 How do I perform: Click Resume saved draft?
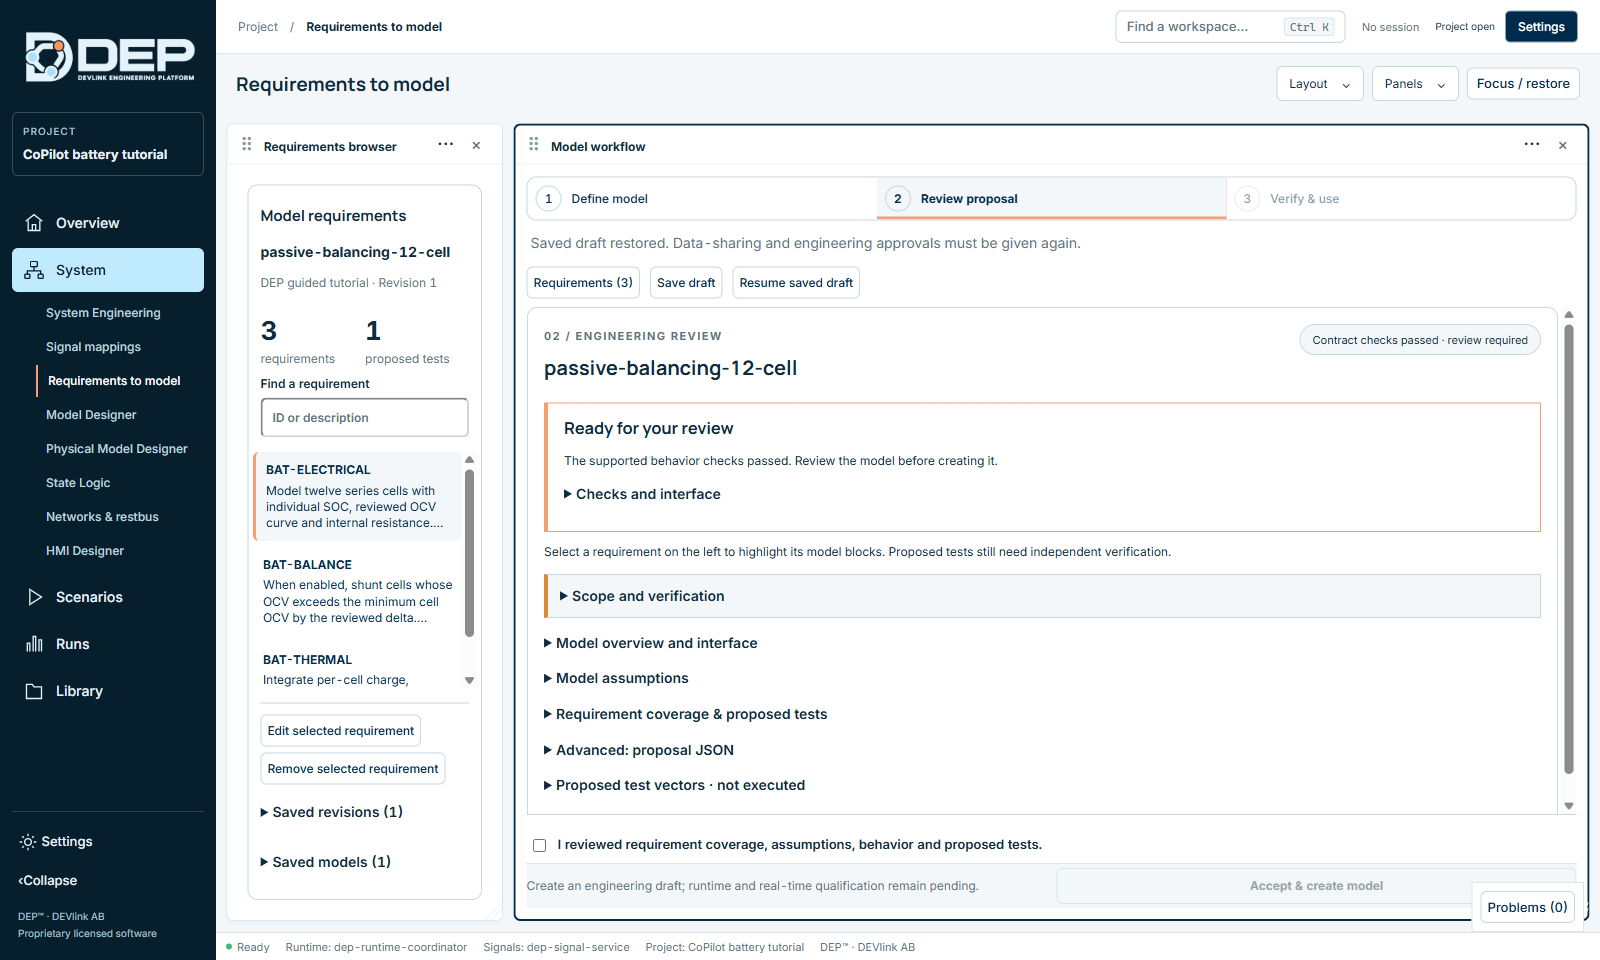click(796, 283)
